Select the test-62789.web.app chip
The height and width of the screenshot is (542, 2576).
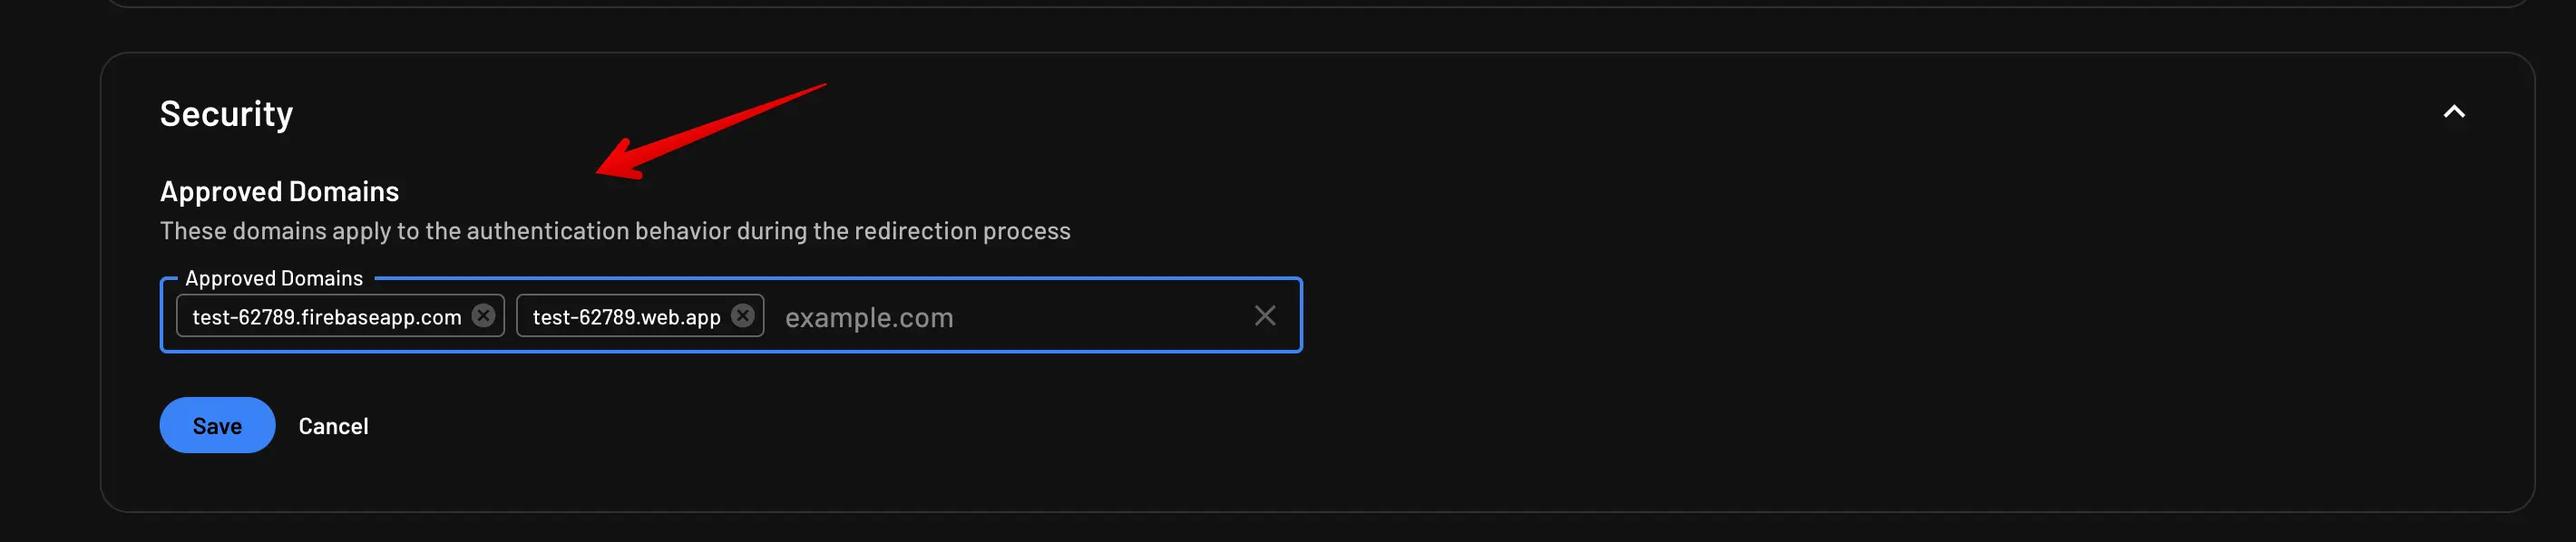point(625,315)
